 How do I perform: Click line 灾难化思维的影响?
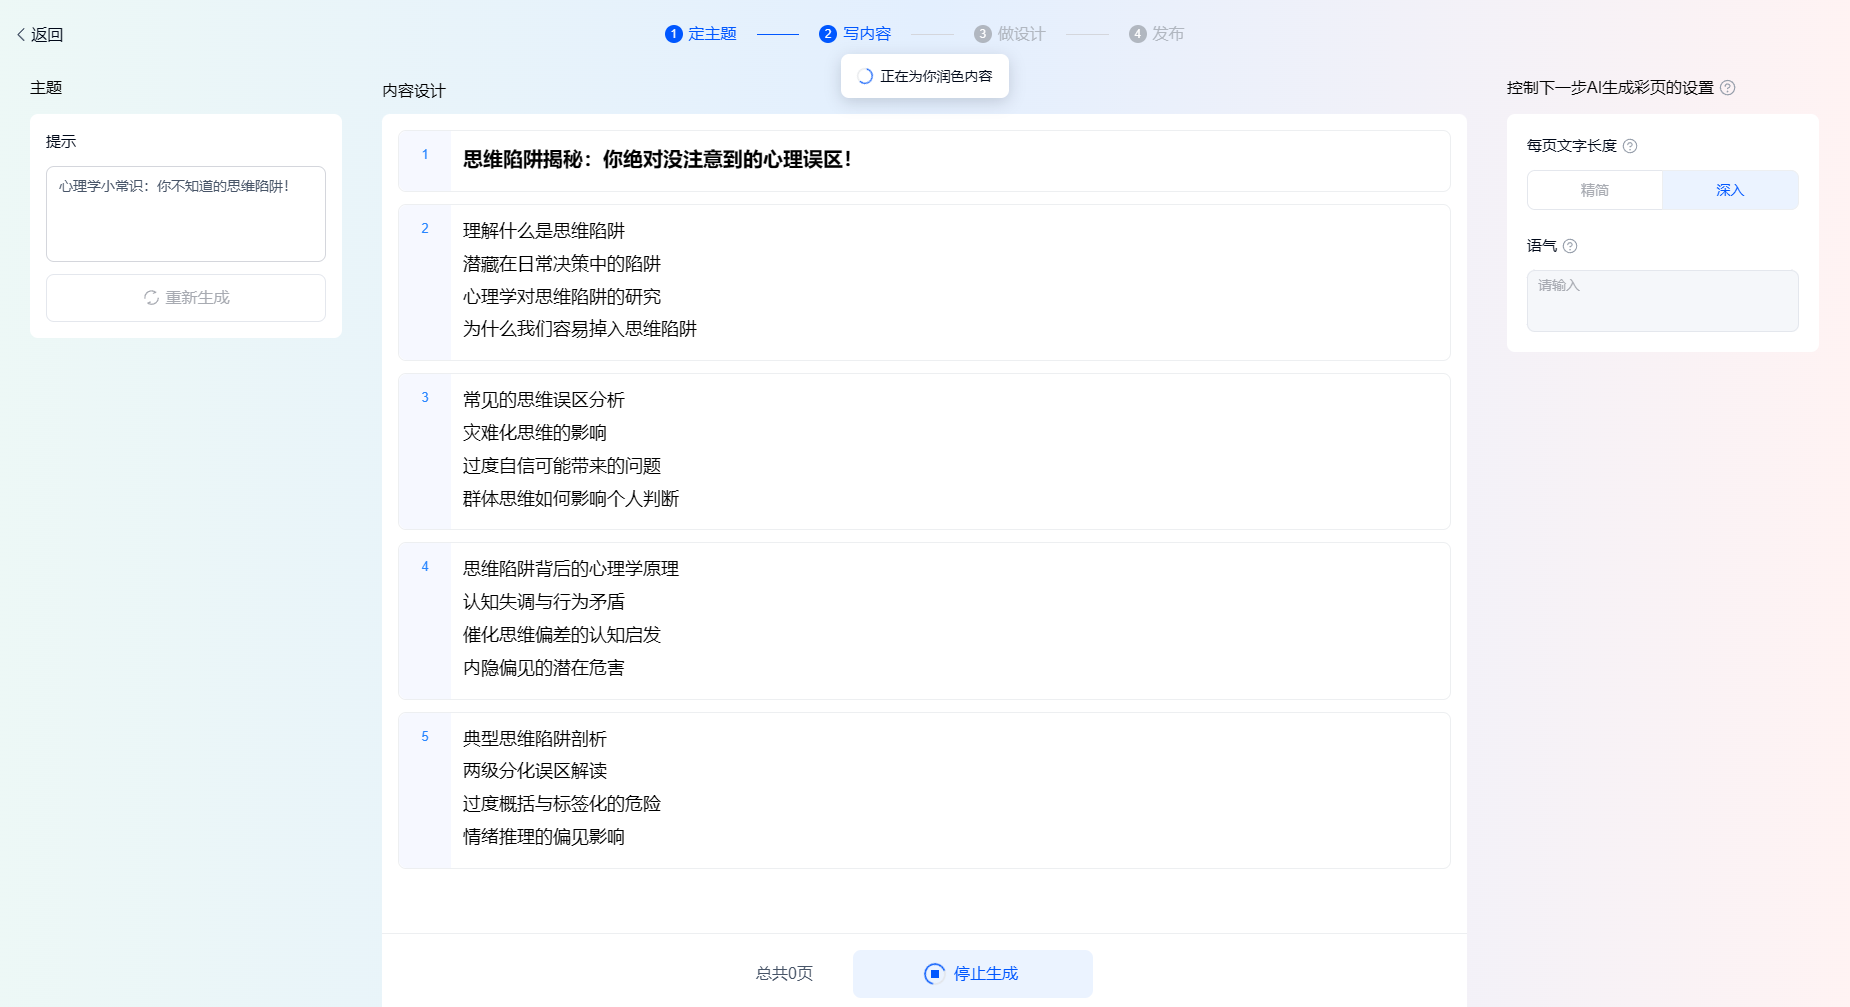pos(535,433)
